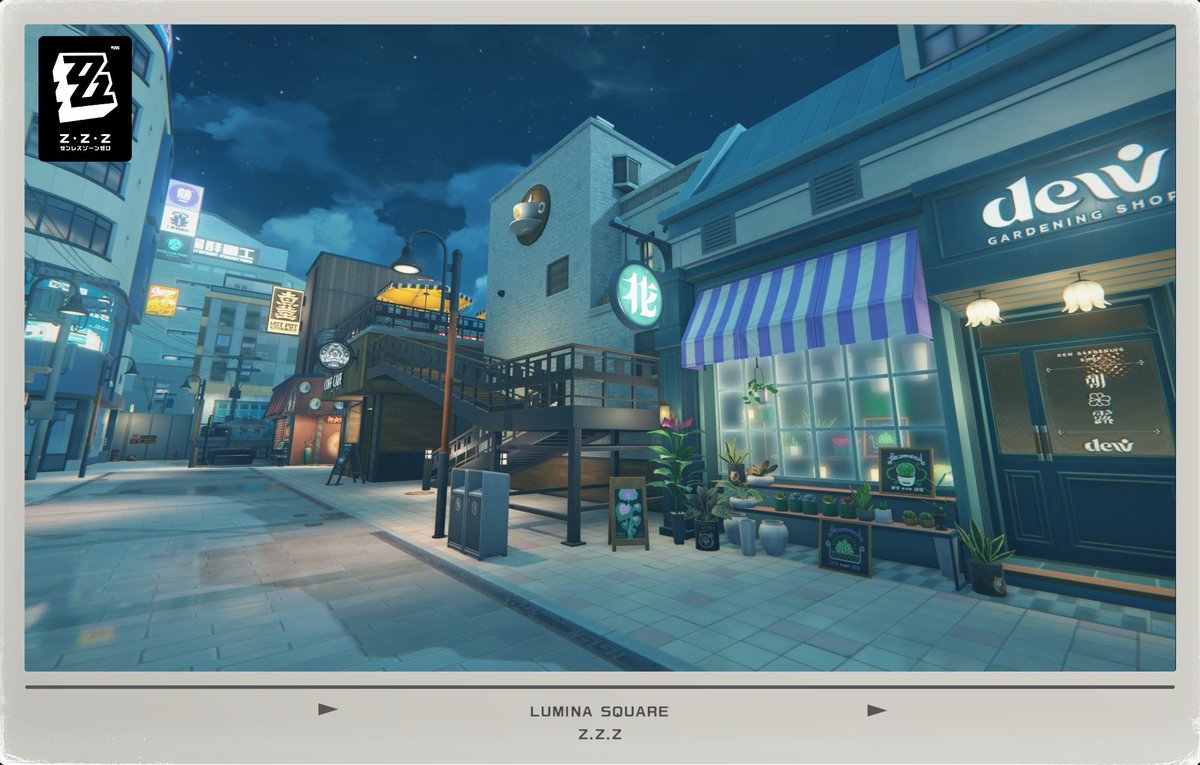Click the LUMINA SQUARE caption text
This screenshot has height=765, width=1200.
(x=599, y=712)
